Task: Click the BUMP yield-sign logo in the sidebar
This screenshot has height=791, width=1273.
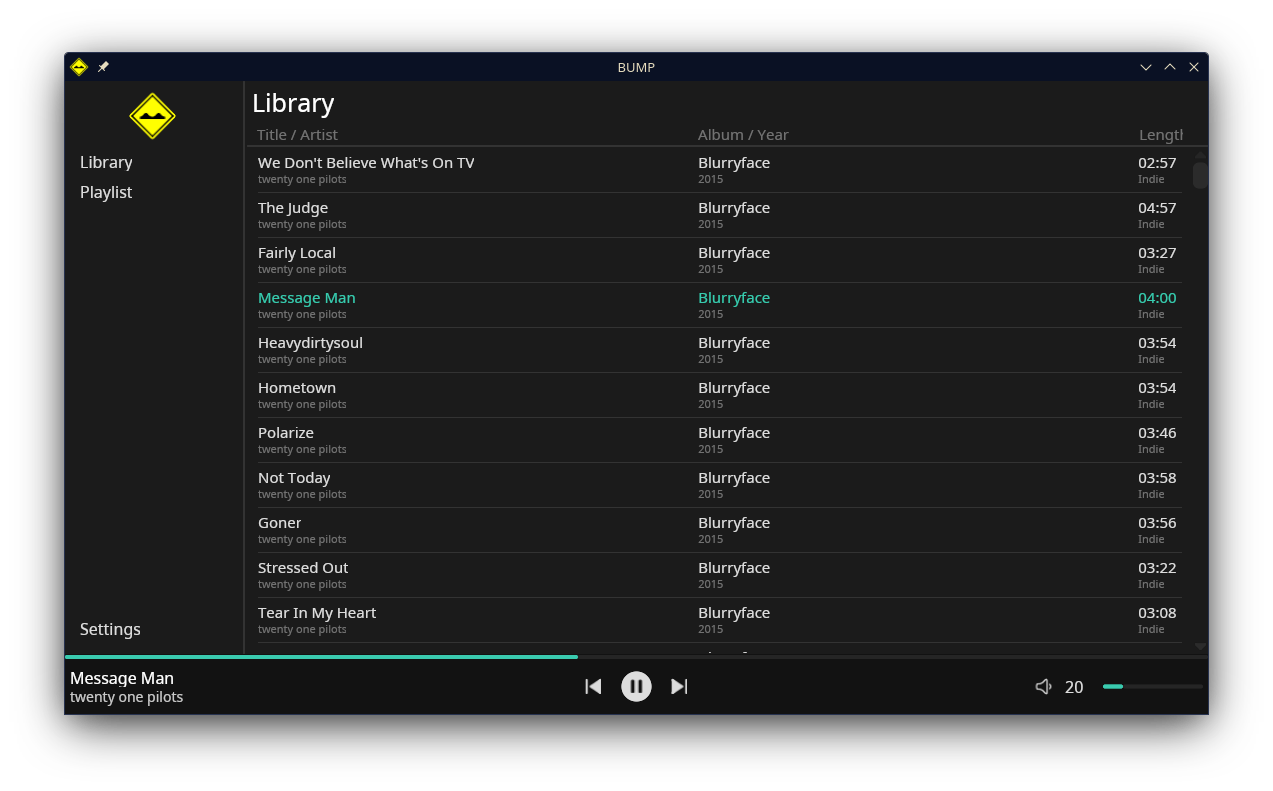Action: tap(152, 116)
